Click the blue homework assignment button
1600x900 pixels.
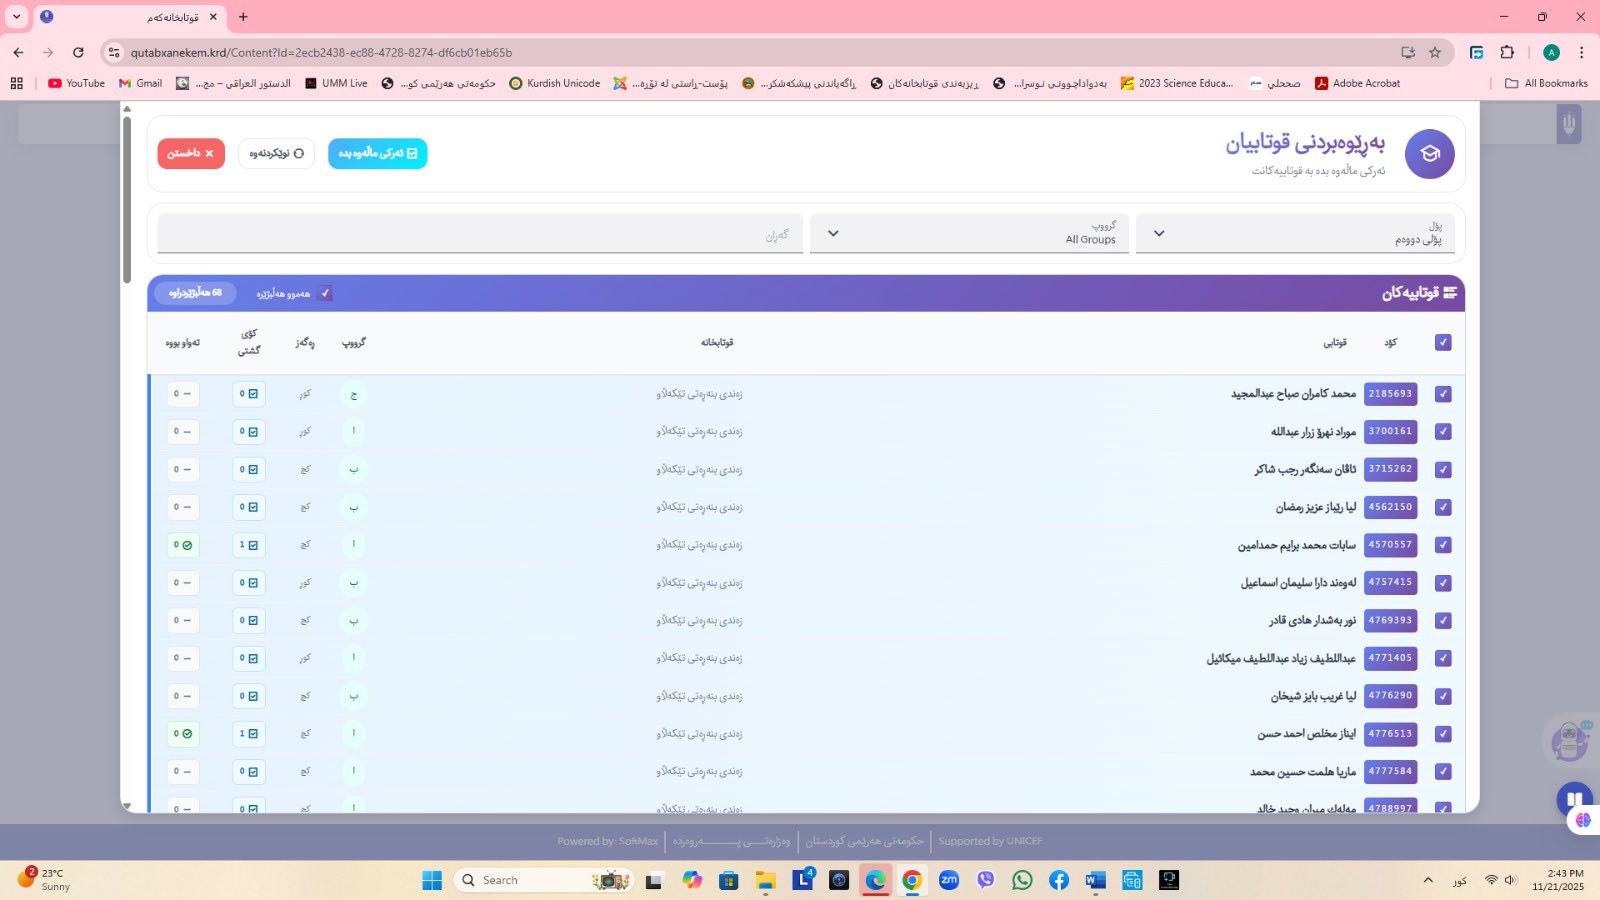[377, 153]
